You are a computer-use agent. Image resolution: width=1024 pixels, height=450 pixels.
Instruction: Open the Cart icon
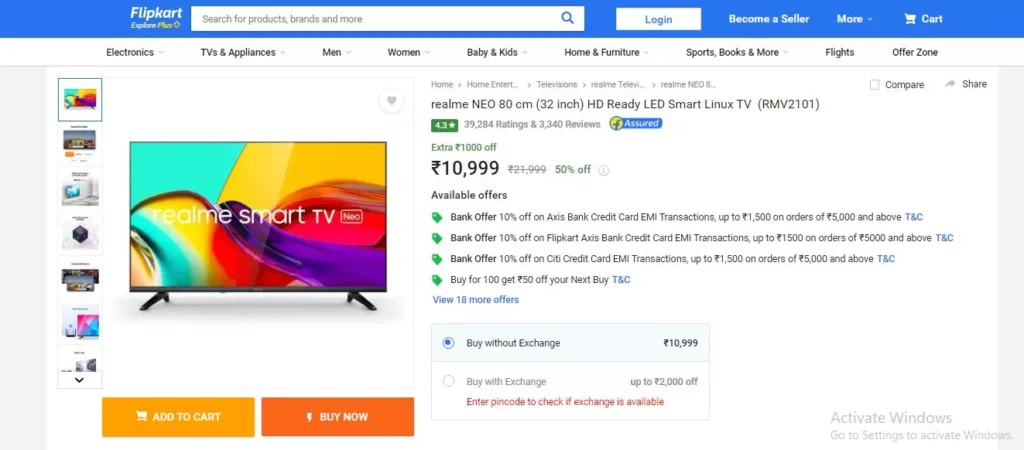click(910, 19)
